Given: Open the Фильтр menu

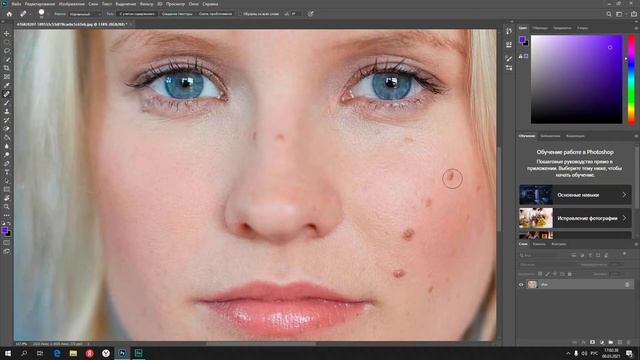Looking at the screenshot, I should tap(146, 4).
